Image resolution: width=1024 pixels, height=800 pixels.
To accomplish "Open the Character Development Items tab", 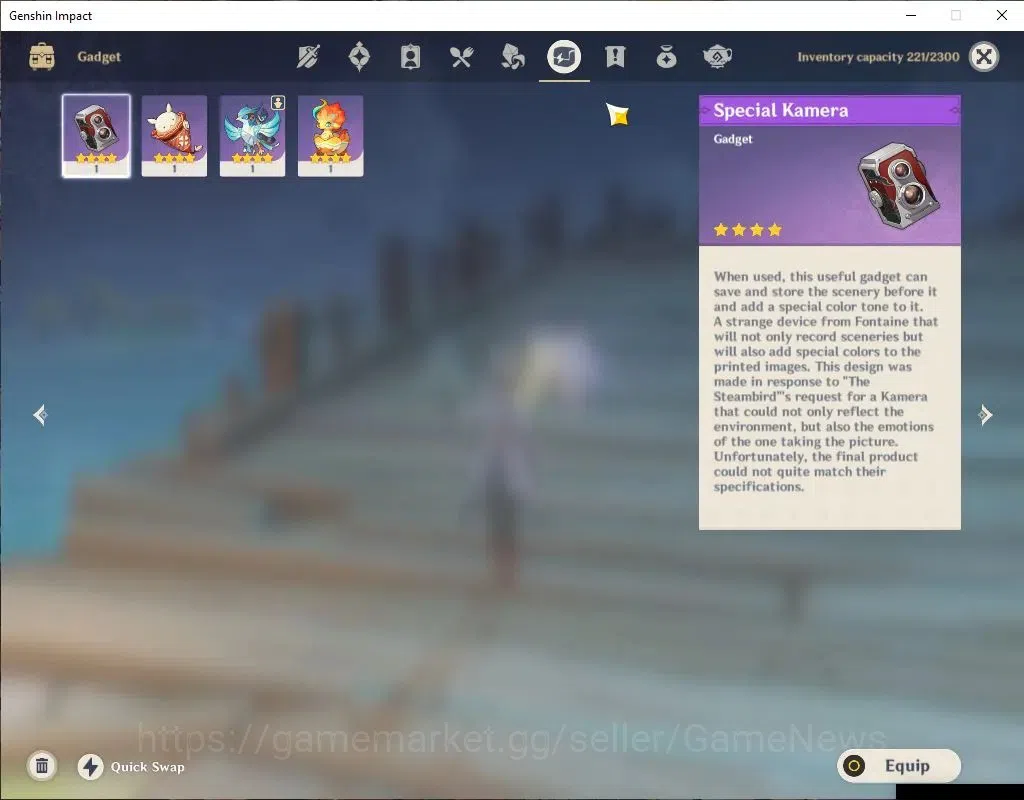I will pyautogui.click(x=410, y=57).
